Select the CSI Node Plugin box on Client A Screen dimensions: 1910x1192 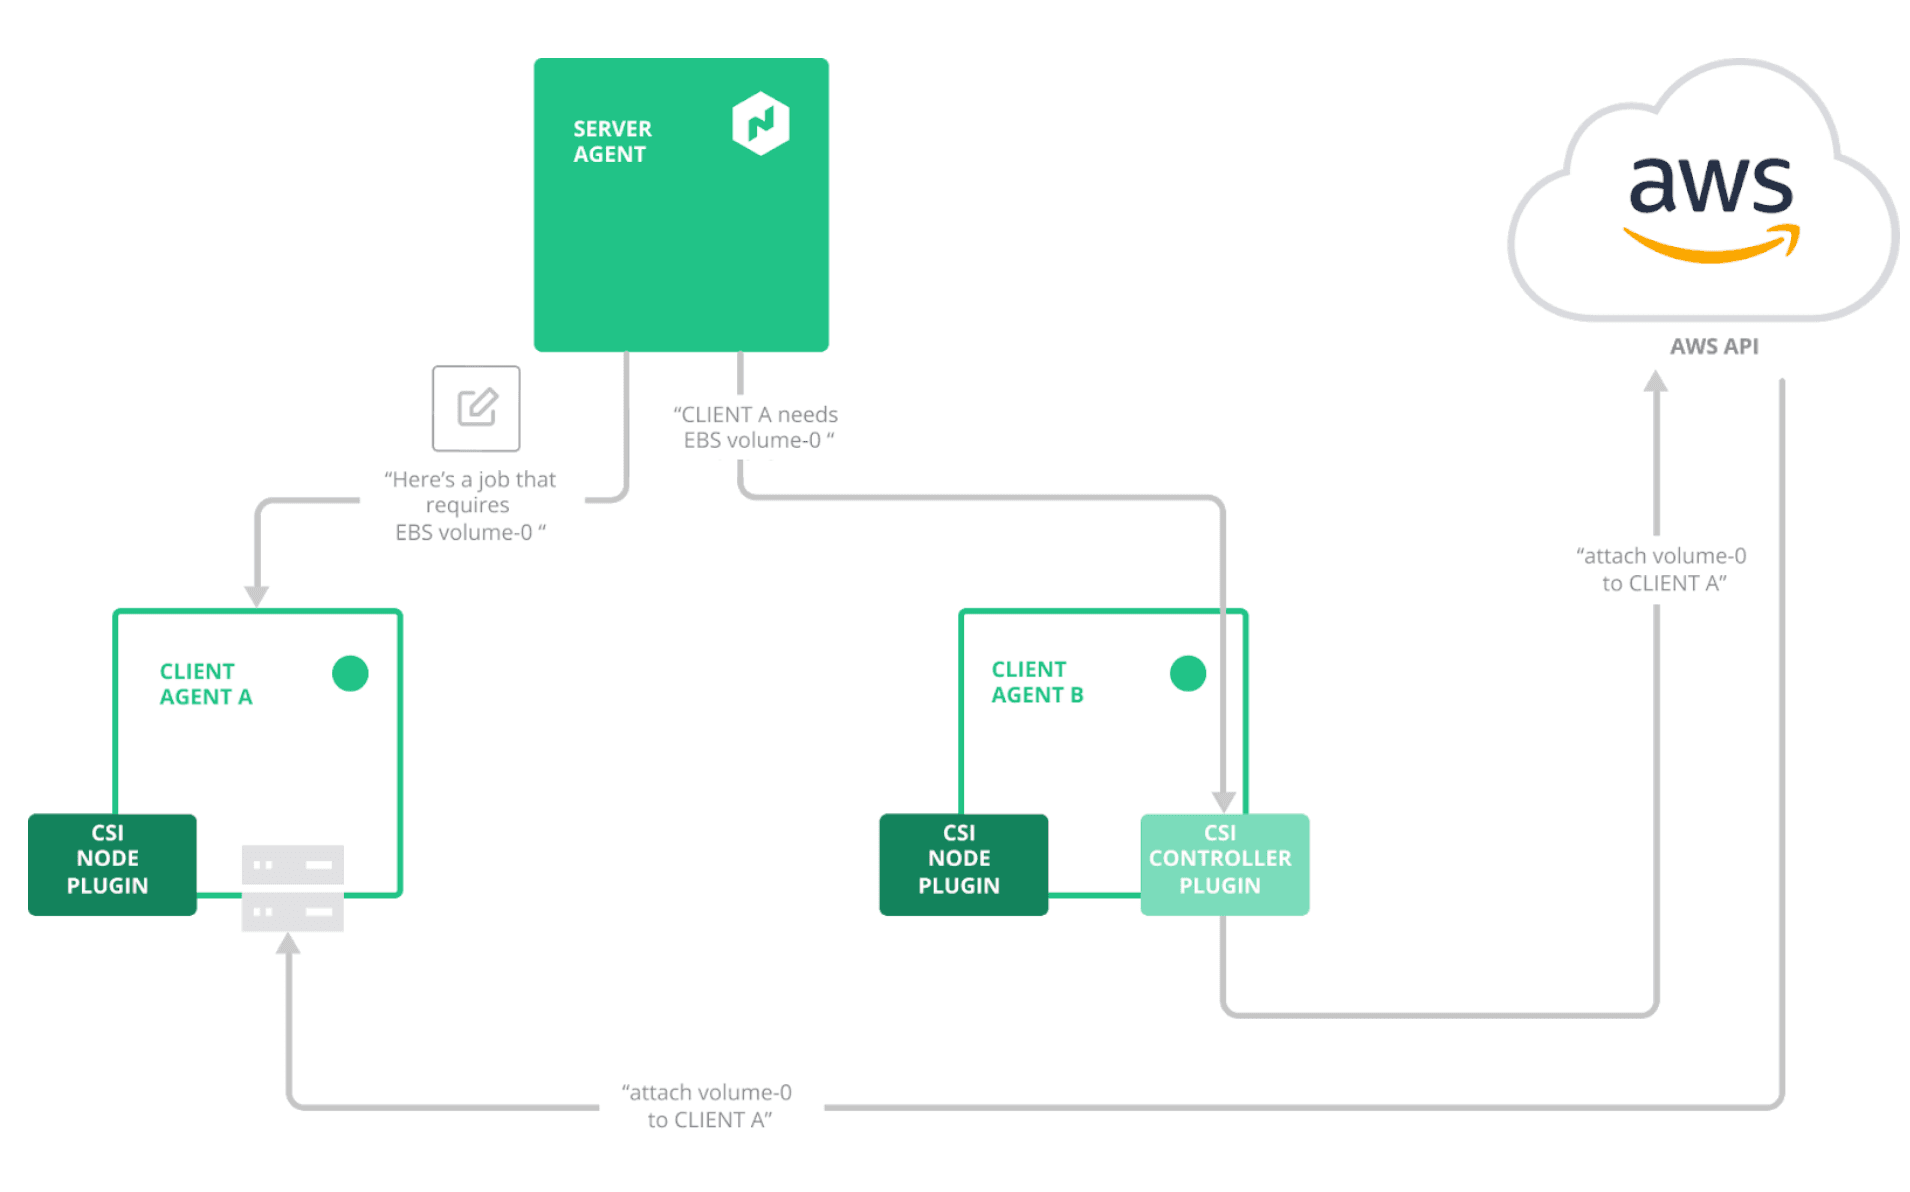coord(111,863)
